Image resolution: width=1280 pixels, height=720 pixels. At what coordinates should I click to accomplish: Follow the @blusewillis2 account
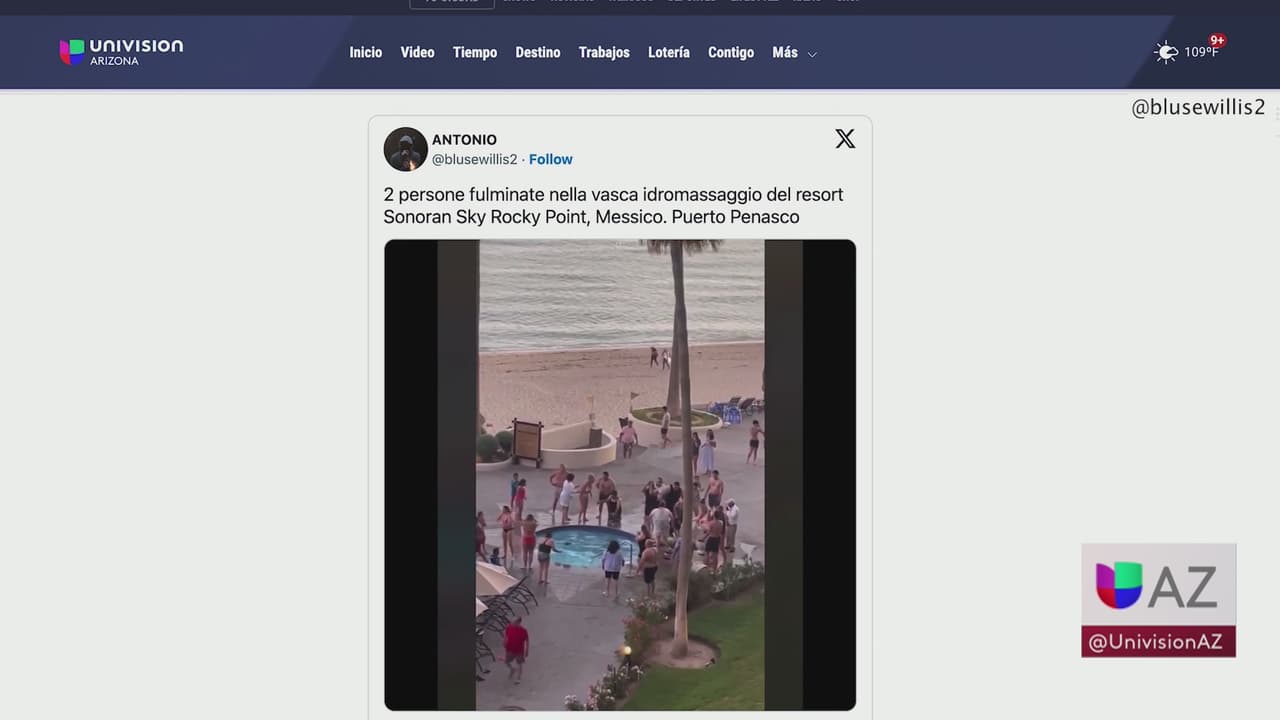550,159
